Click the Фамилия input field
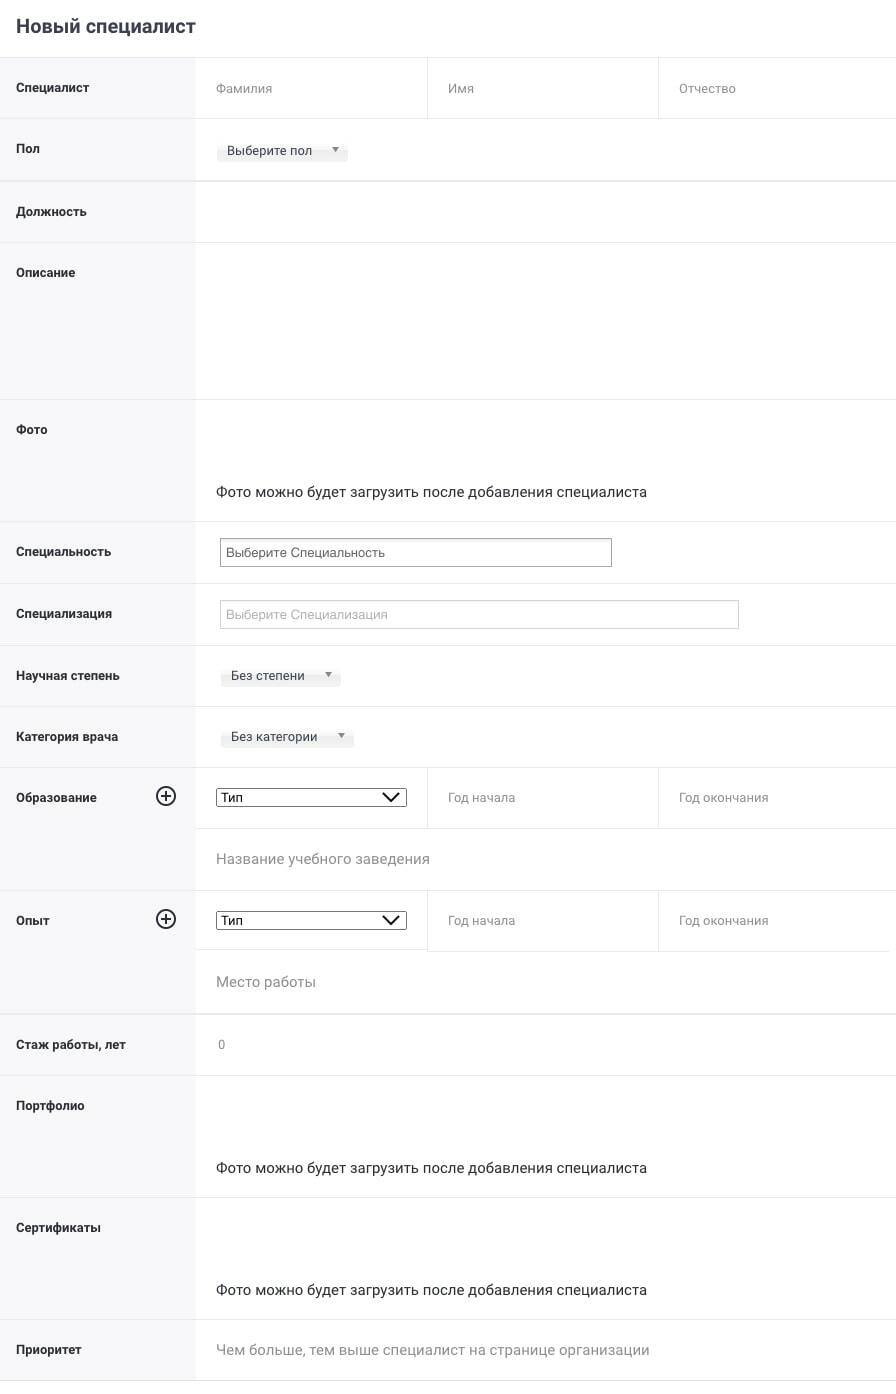The width and height of the screenshot is (896, 1394). pyautogui.click(x=311, y=89)
